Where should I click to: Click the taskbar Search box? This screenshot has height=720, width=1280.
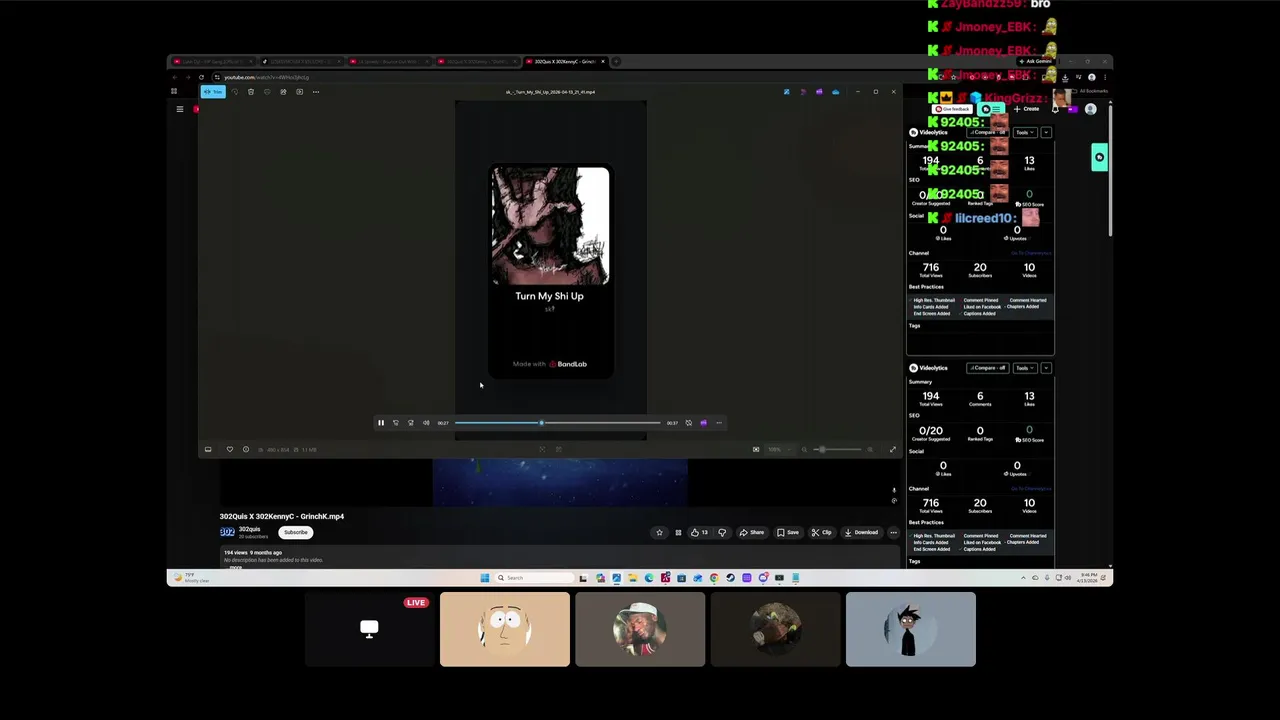[535, 577]
